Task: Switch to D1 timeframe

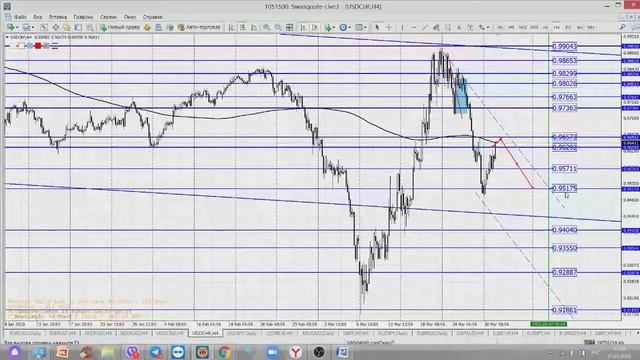Action: (x=568, y=27)
